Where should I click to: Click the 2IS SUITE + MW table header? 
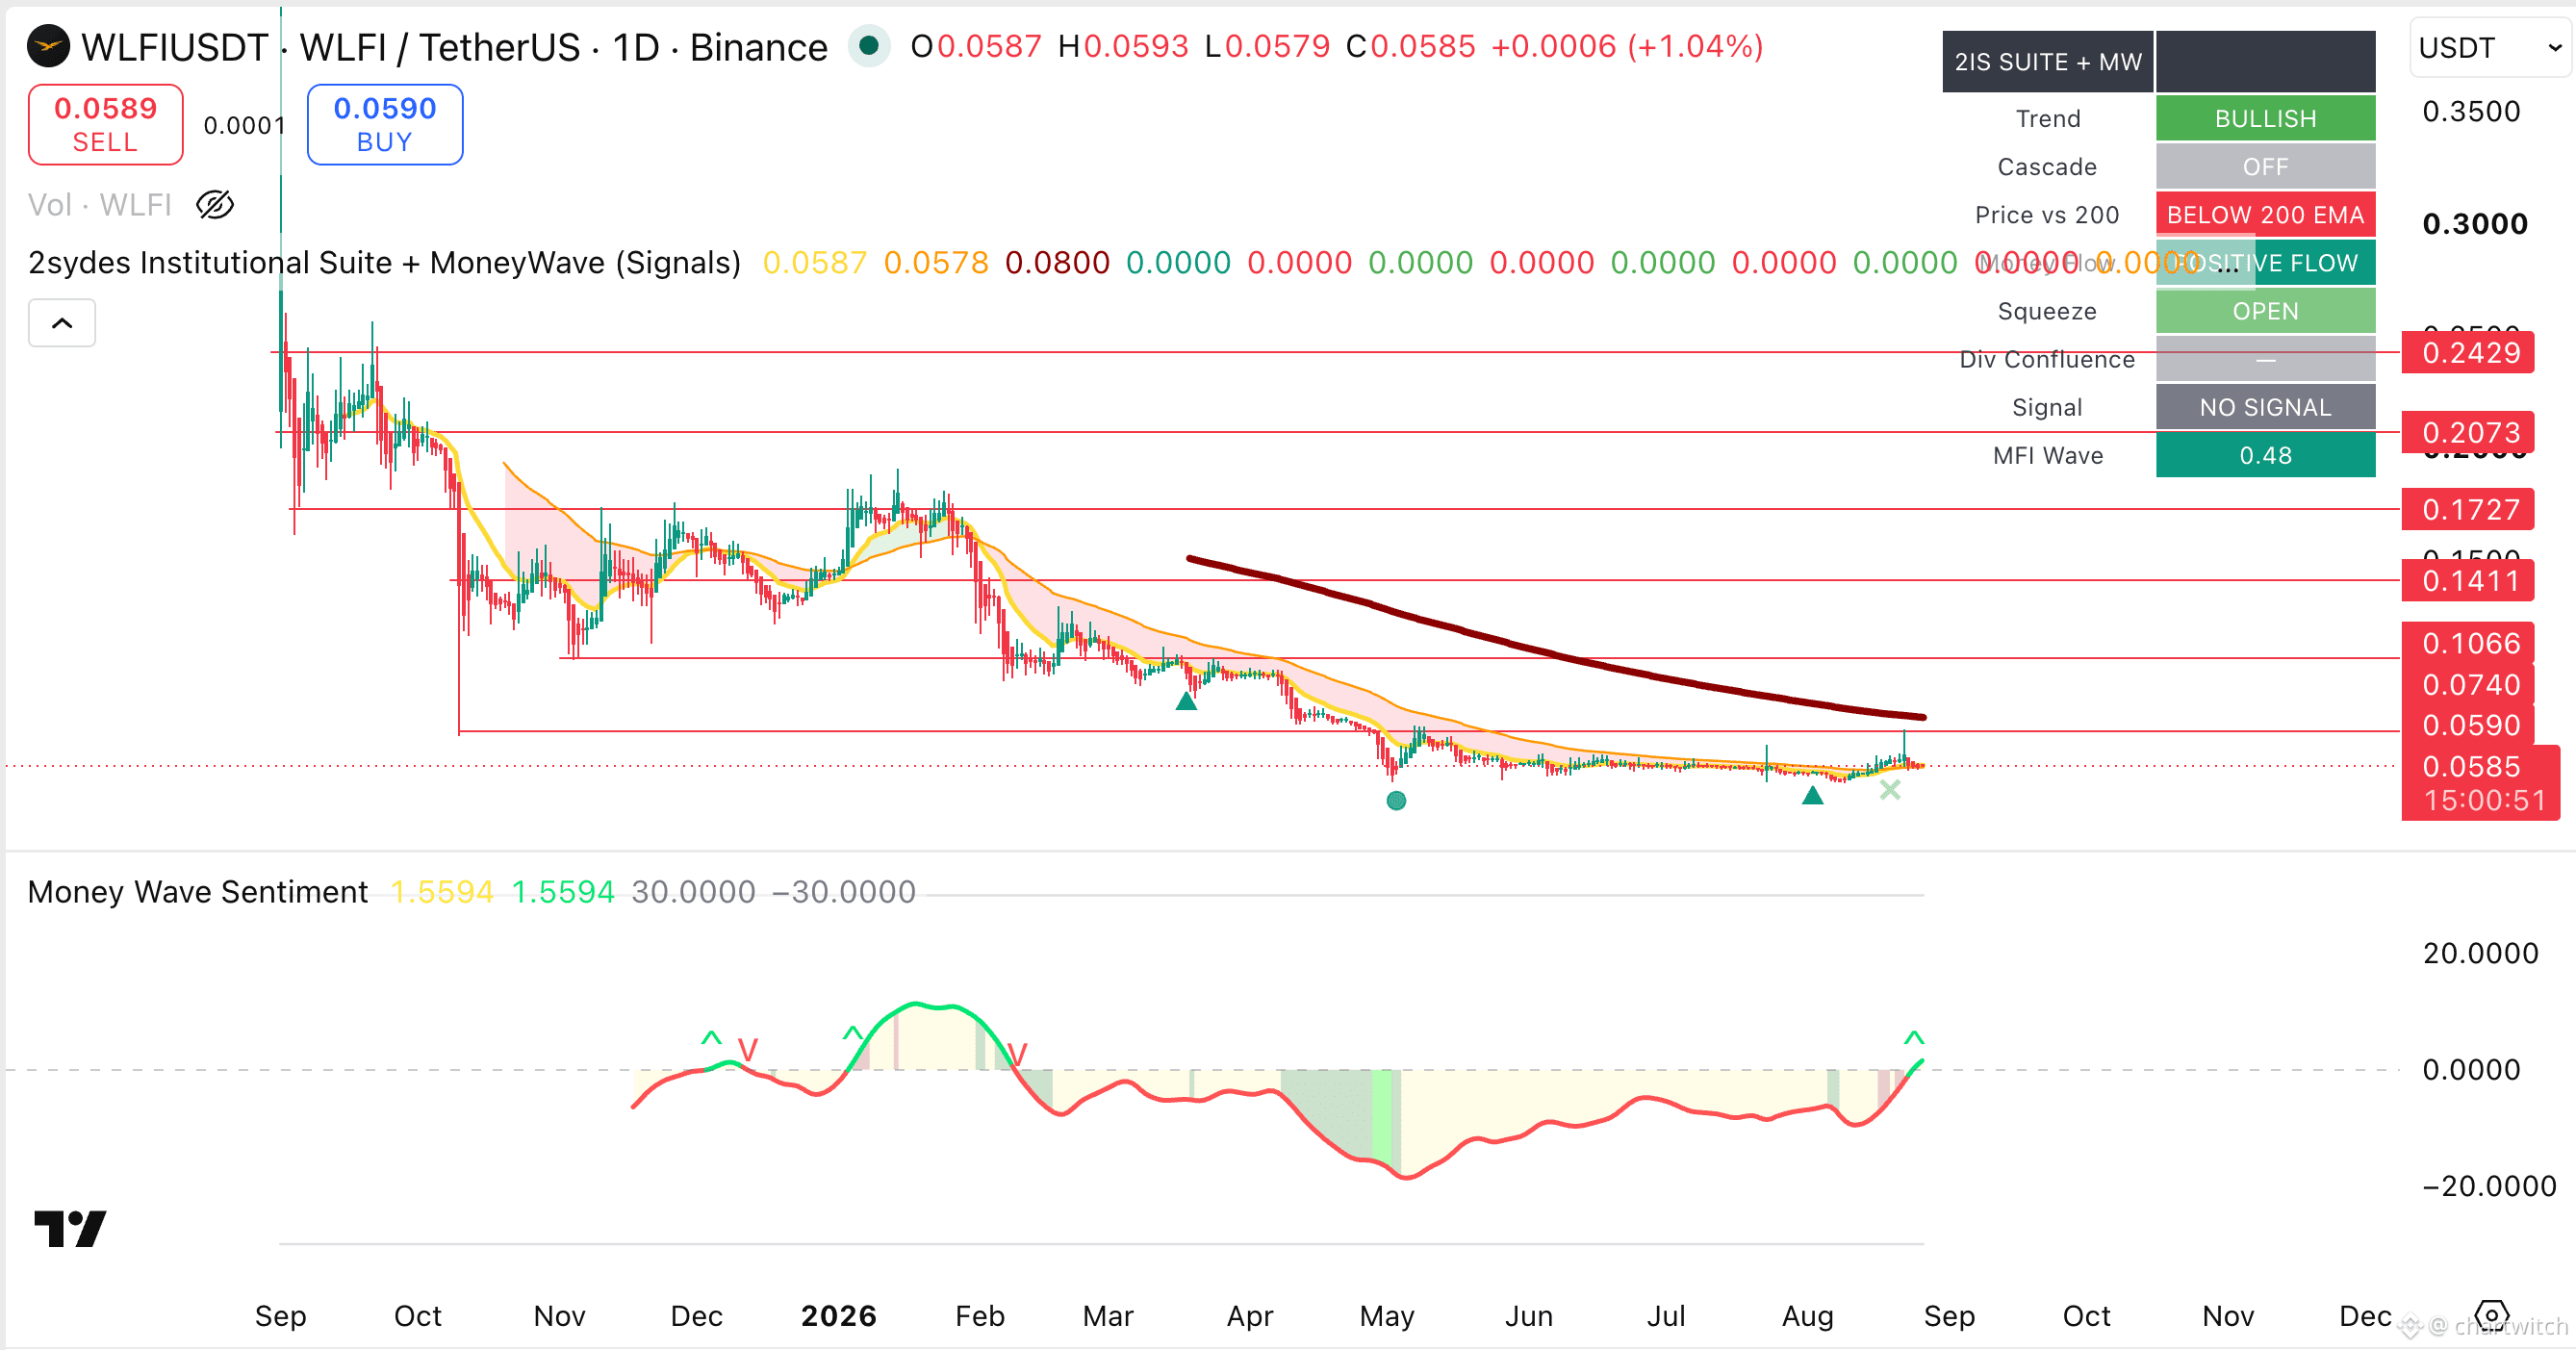point(2048,61)
